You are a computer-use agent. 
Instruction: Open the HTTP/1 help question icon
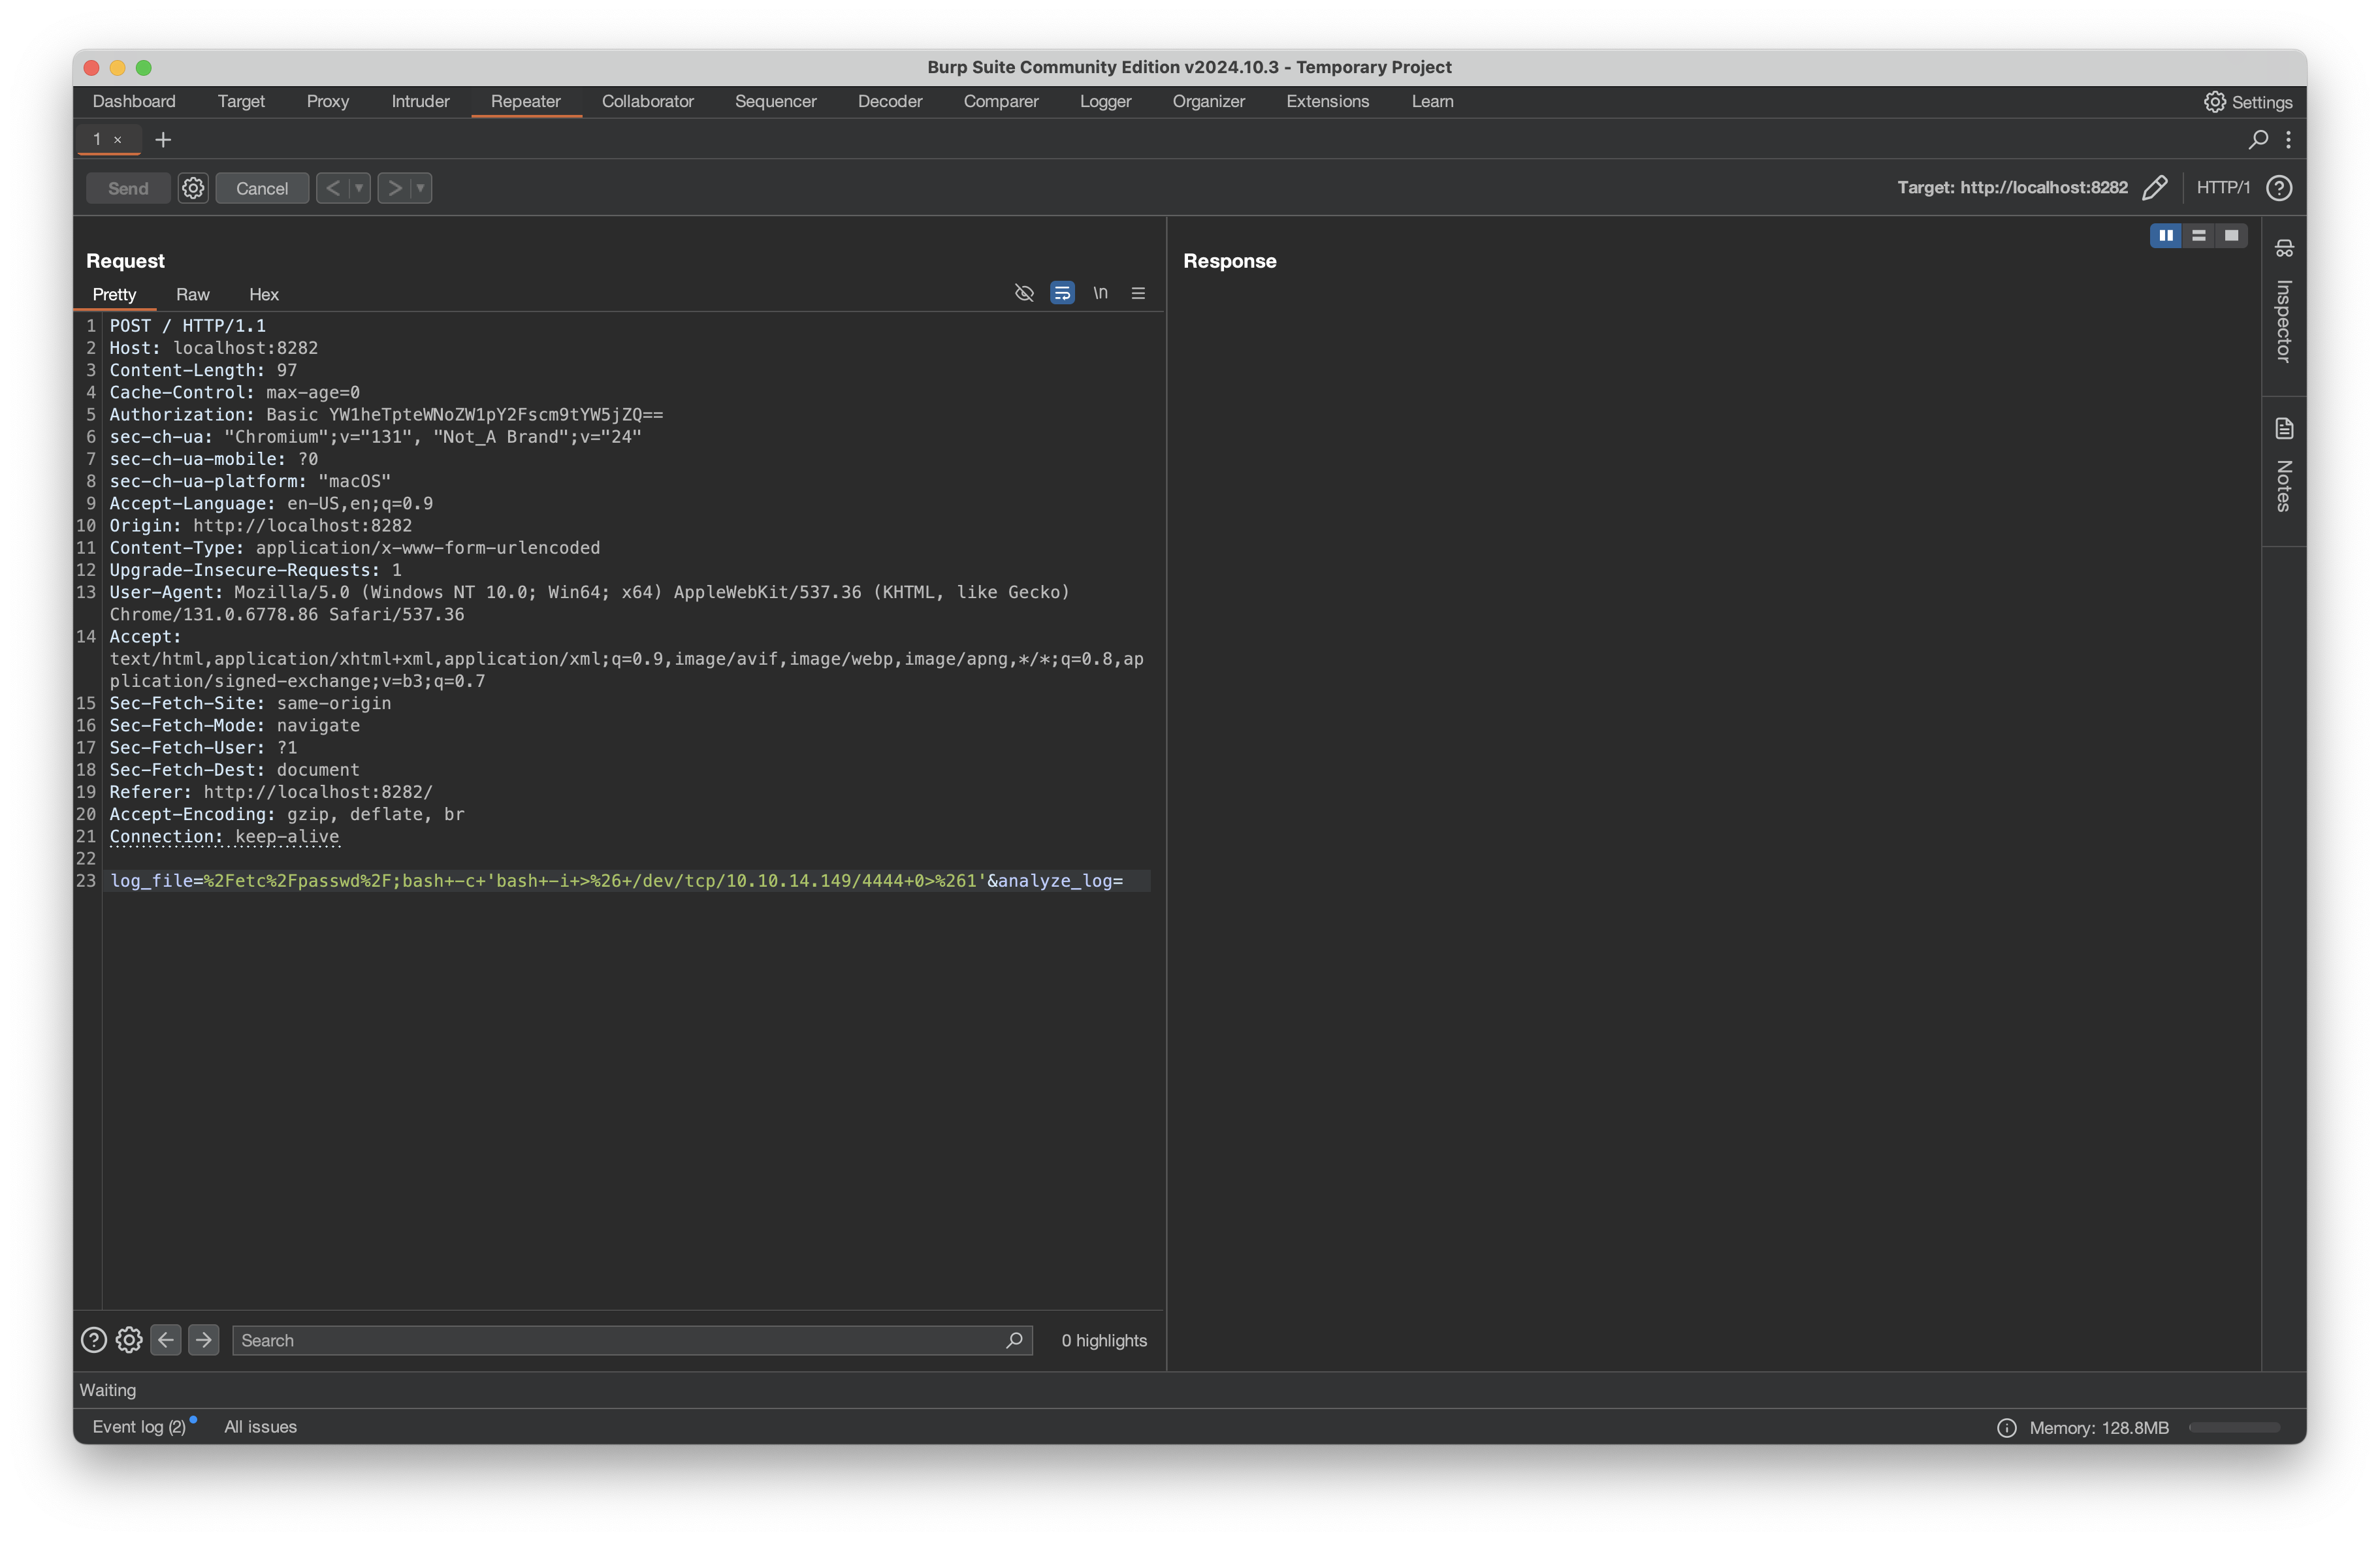[x=2279, y=188]
